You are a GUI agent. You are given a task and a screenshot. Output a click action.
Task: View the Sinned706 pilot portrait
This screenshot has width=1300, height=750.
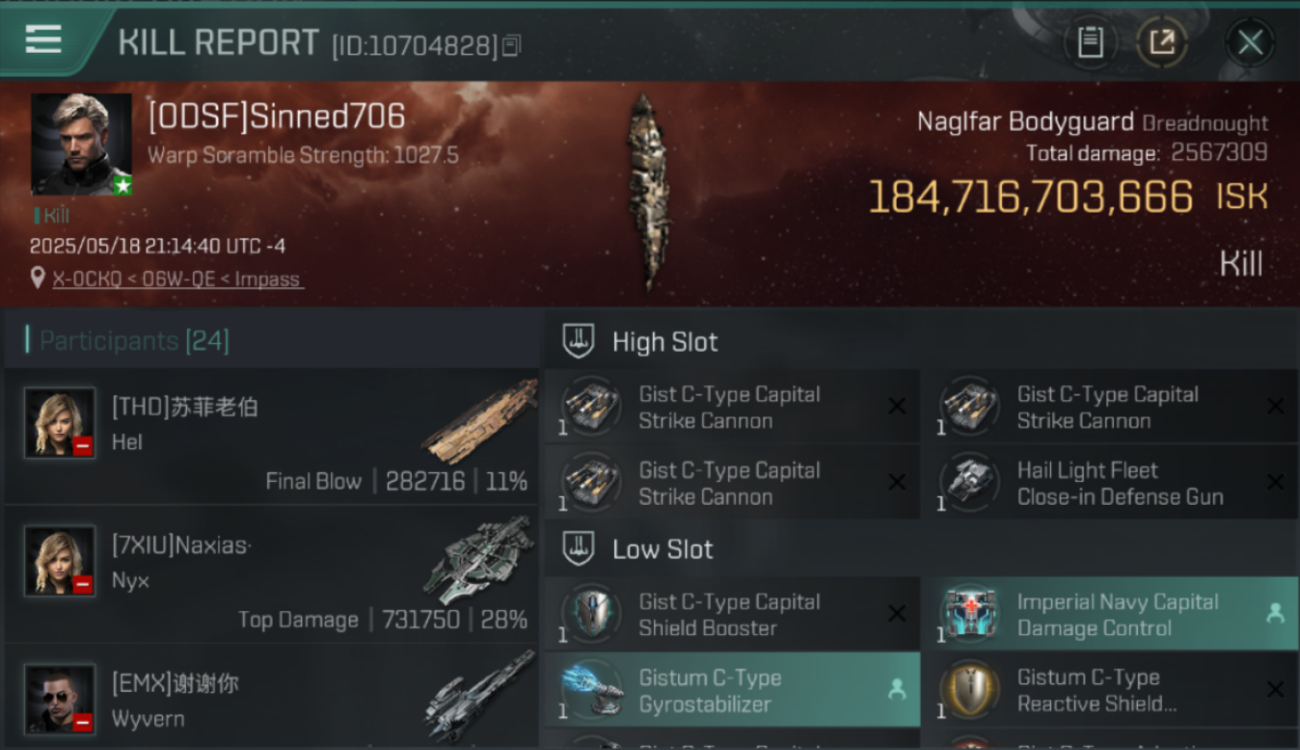point(81,144)
